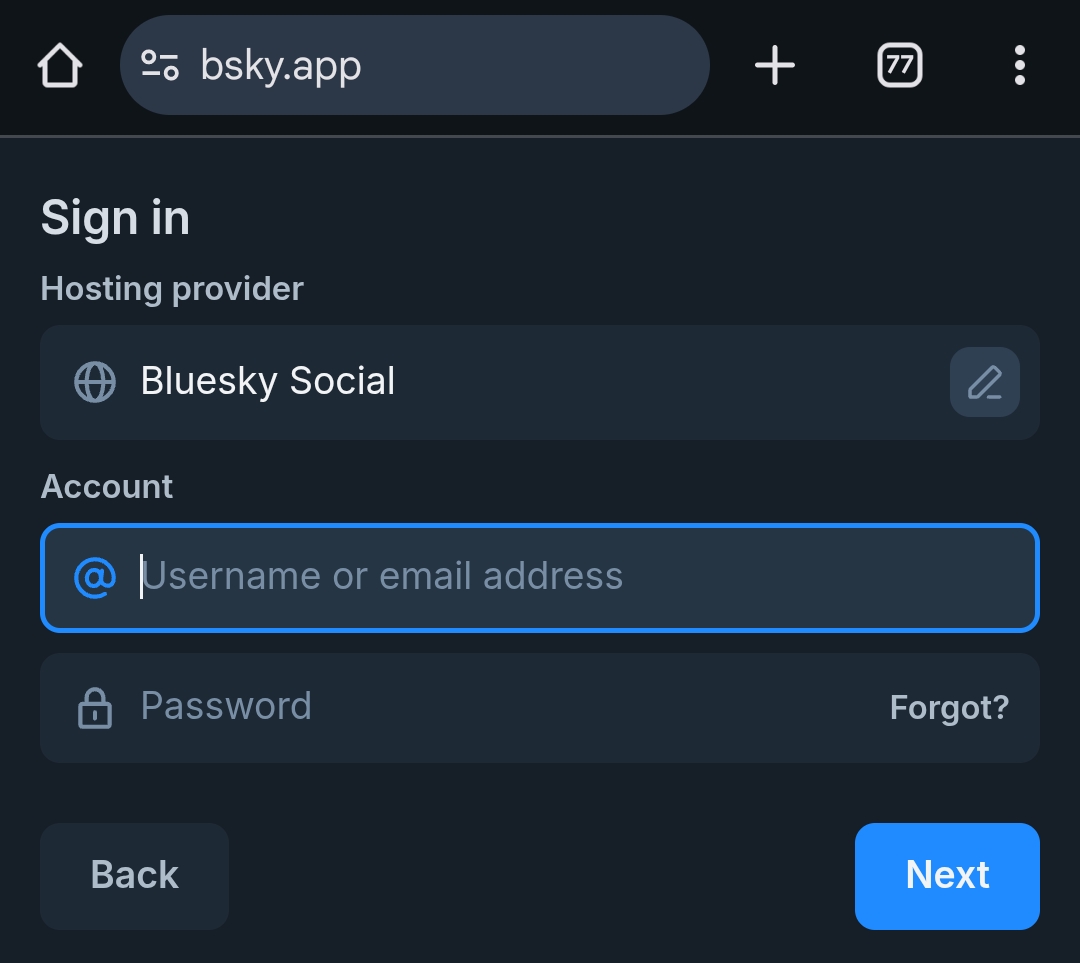
Task: Click the pencil icon to edit hosting provider
Action: (x=984, y=382)
